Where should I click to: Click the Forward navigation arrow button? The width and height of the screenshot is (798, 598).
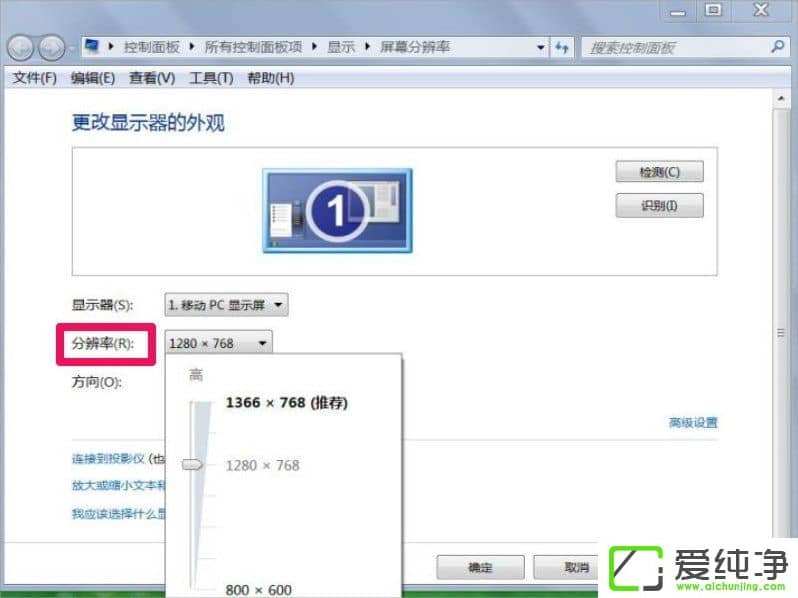[x=51, y=48]
